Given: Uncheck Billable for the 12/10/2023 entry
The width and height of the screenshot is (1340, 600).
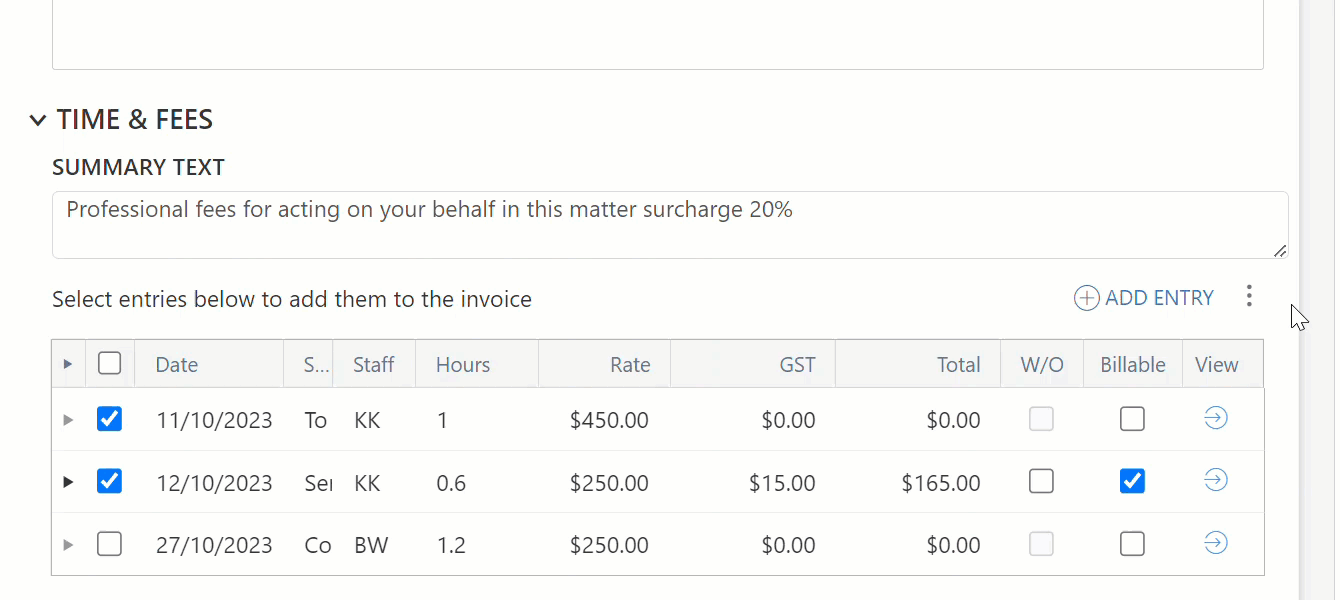Looking at the screenshot, I should click(1132, 482).
